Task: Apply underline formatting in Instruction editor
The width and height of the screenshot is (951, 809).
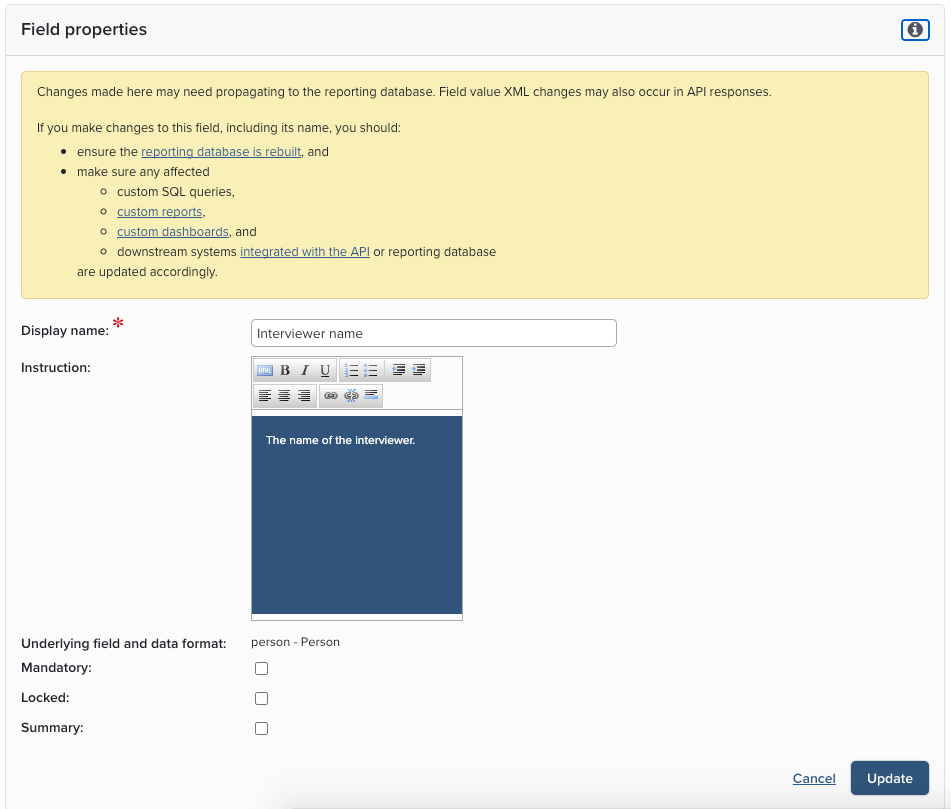Action: [x=325, y=370]
